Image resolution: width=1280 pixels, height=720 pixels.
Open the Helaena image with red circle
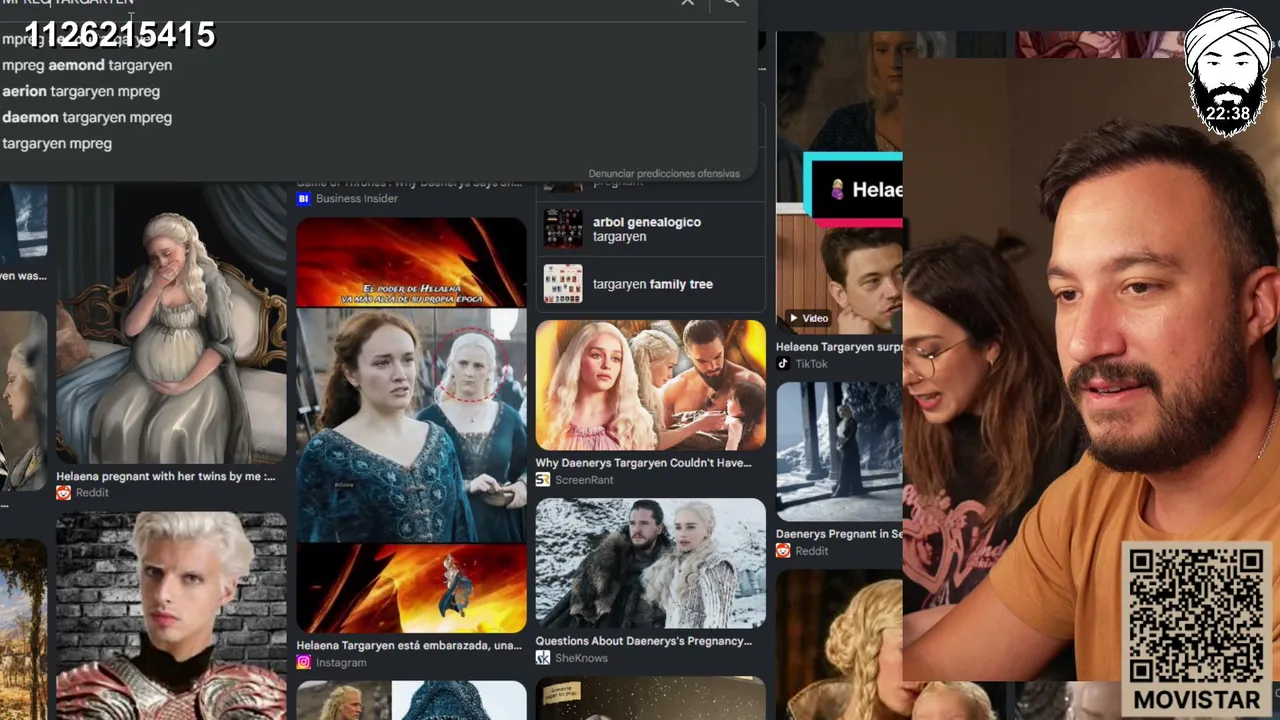(411, 426)
